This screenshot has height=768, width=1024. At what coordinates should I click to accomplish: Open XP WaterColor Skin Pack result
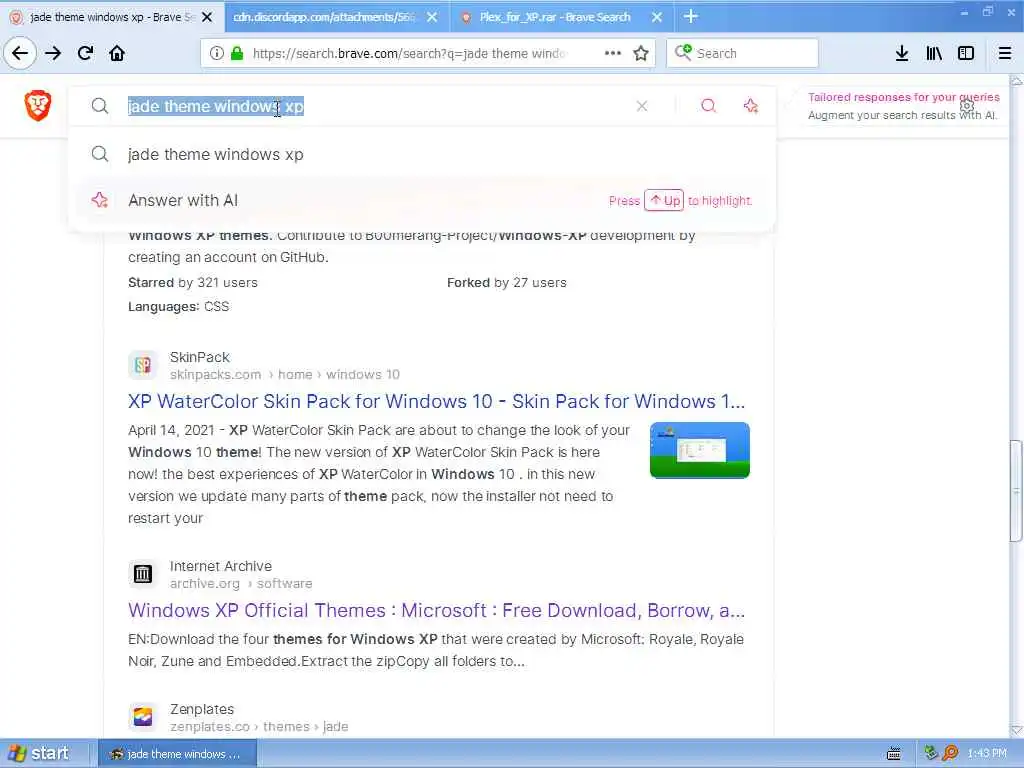[x=436, y=401]
